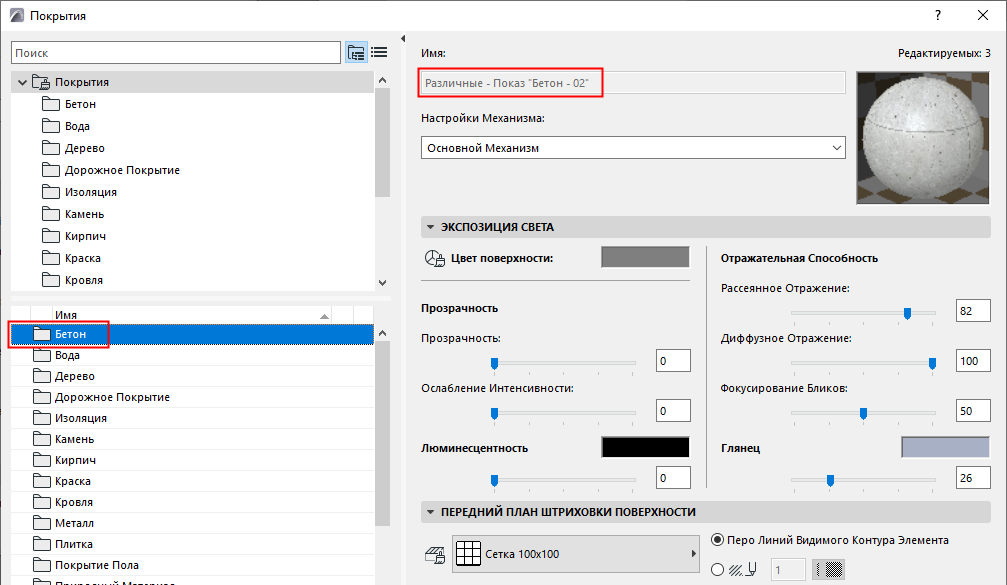Collapse the ЭКСПОЗИЦИЯ СВЕТА section
1007x585 pixels.
click(x=430, y=227)
